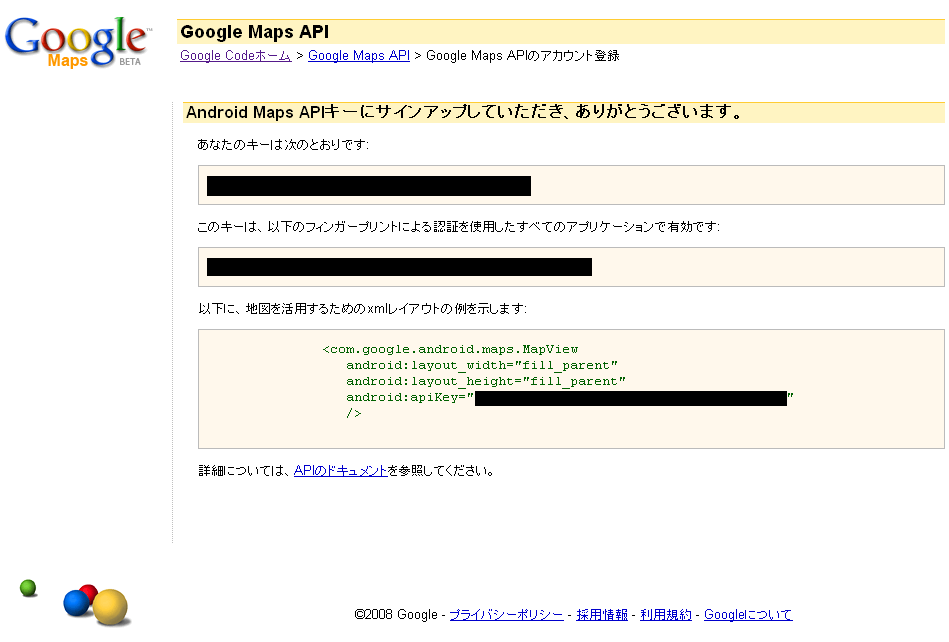The height and width of the screenshot is (642, 949).
Task: Open the プライバシーポリシー footer link
Action: point(506,615)
